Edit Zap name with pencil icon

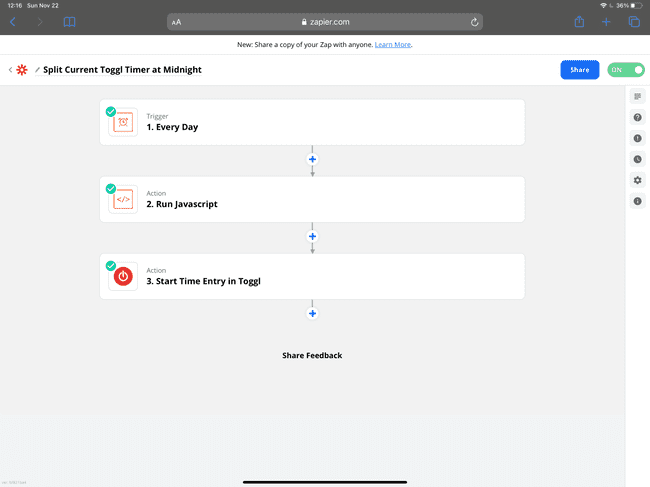pyautogui.click(x=37, y=70)
